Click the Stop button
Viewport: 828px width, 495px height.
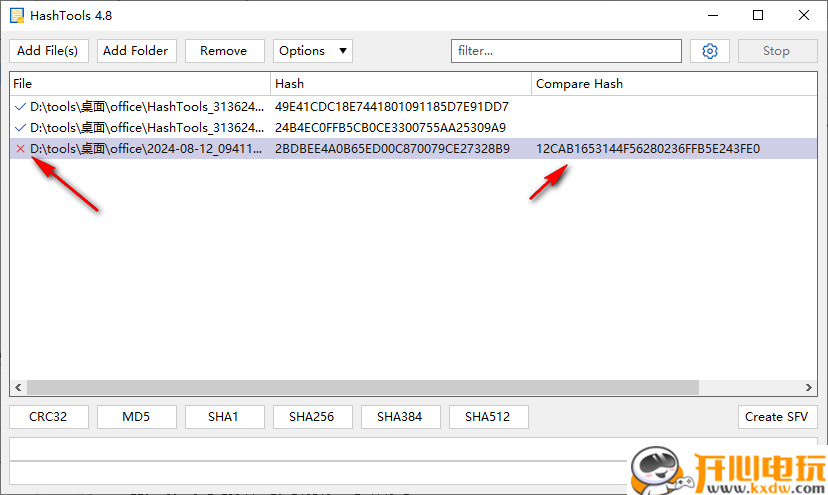pos(777,51)
